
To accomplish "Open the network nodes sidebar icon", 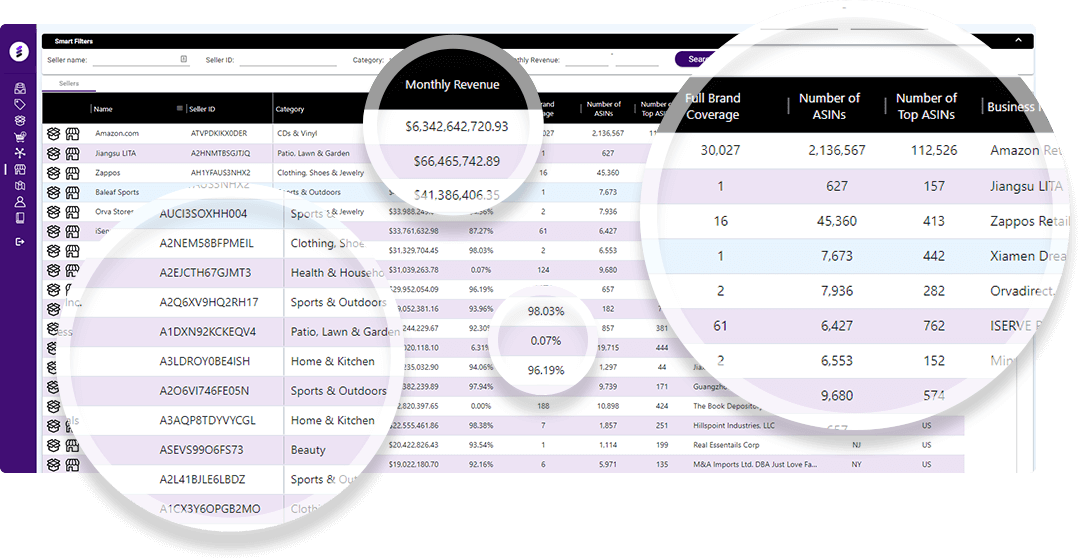I will click(20, 152).
